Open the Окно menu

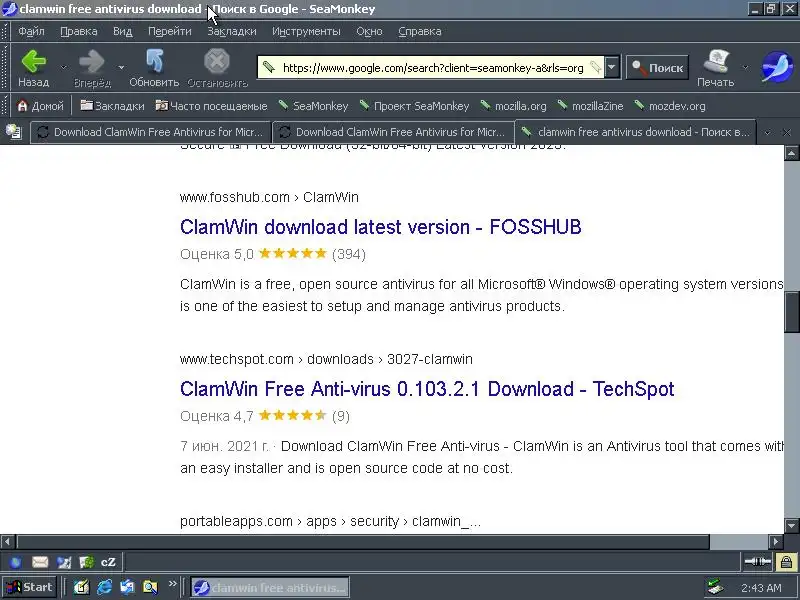369,31
